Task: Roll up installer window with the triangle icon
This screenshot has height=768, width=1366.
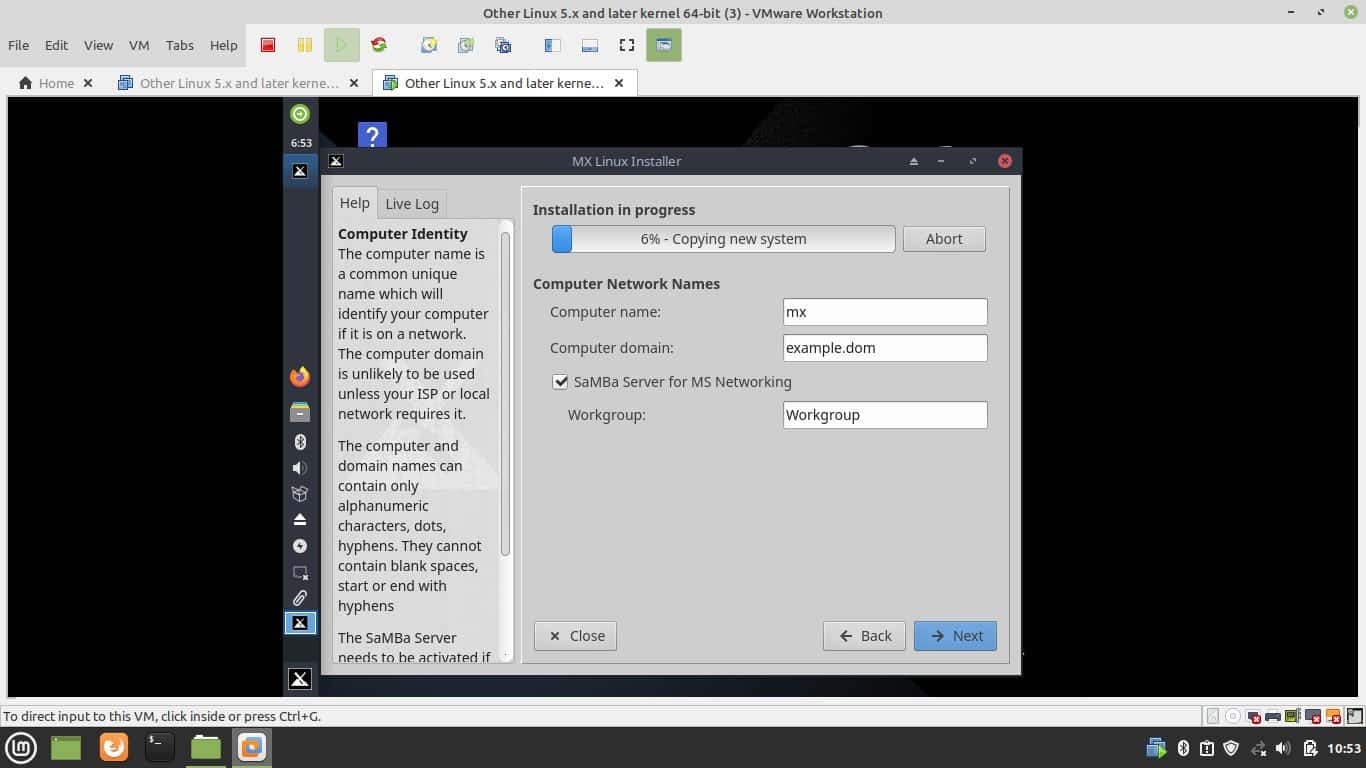Action: 913,161
